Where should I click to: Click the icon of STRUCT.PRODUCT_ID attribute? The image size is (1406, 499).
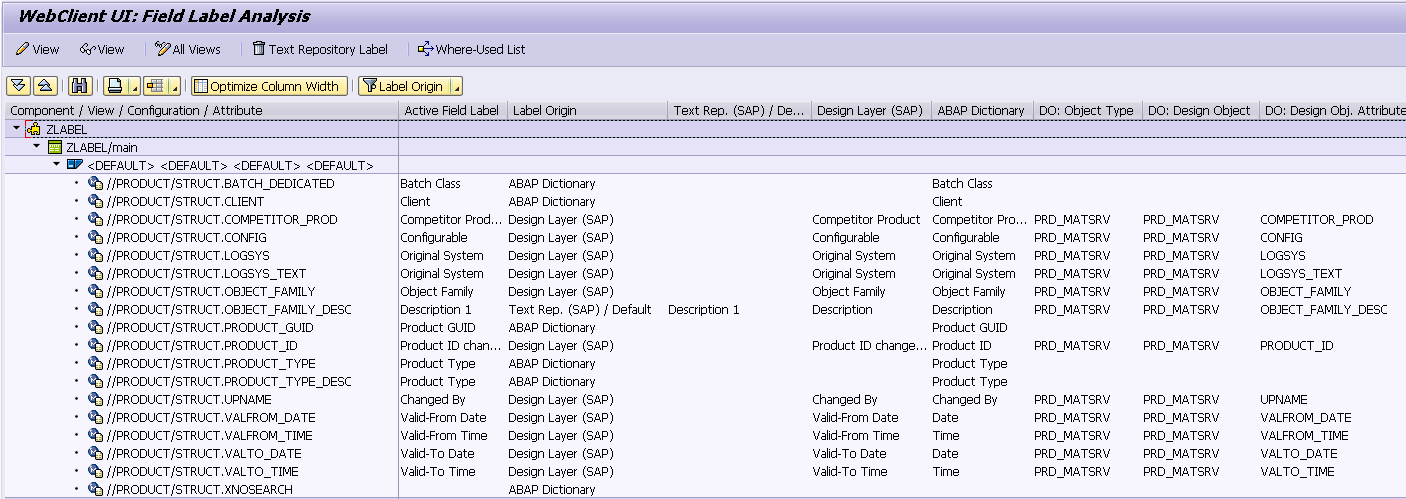pos(96,345)
